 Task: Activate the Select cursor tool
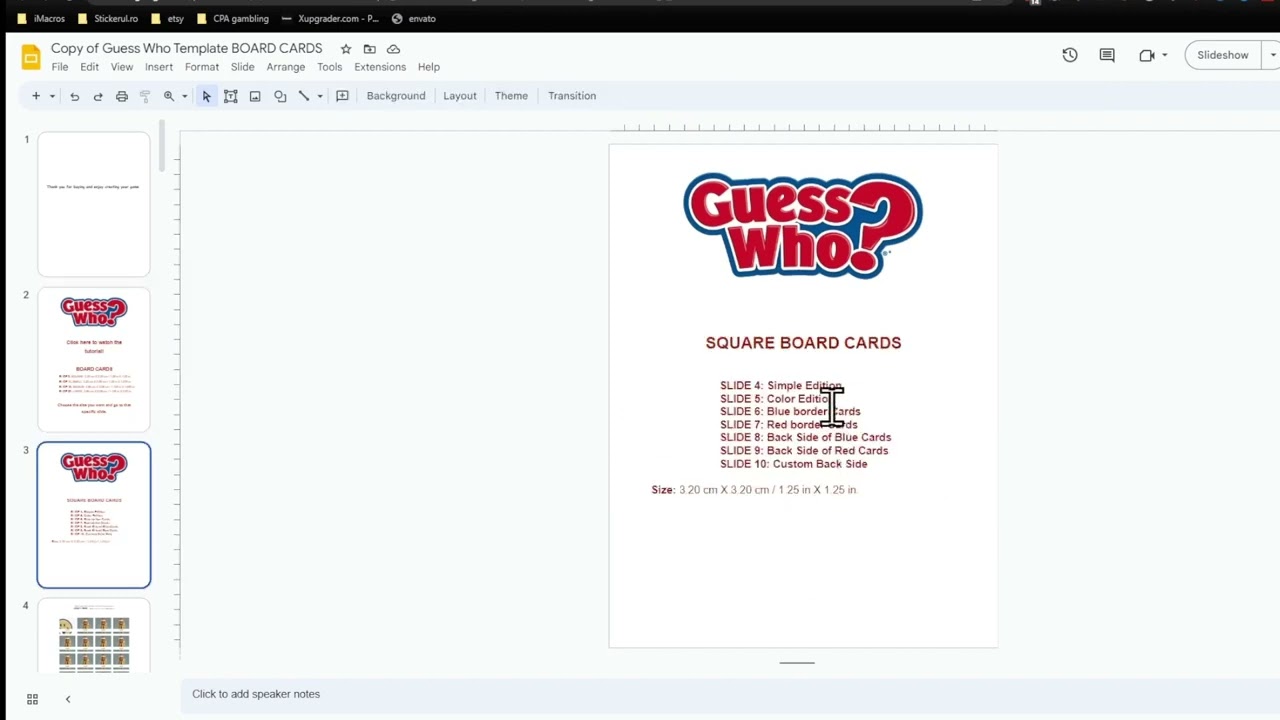click(x=207, y=96)
